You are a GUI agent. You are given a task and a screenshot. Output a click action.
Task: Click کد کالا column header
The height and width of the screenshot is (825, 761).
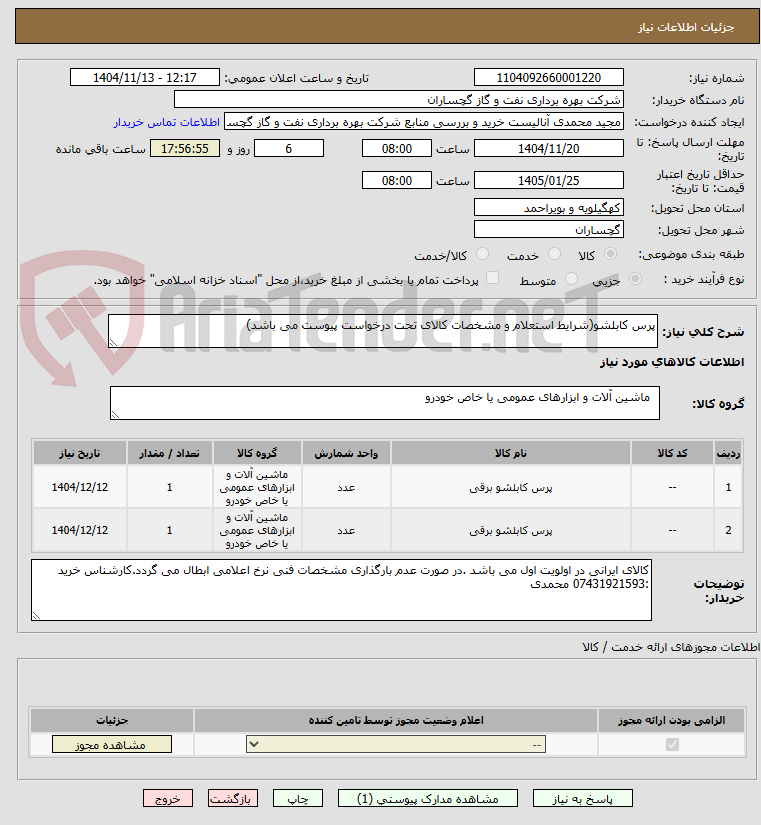tap(672, 453)
